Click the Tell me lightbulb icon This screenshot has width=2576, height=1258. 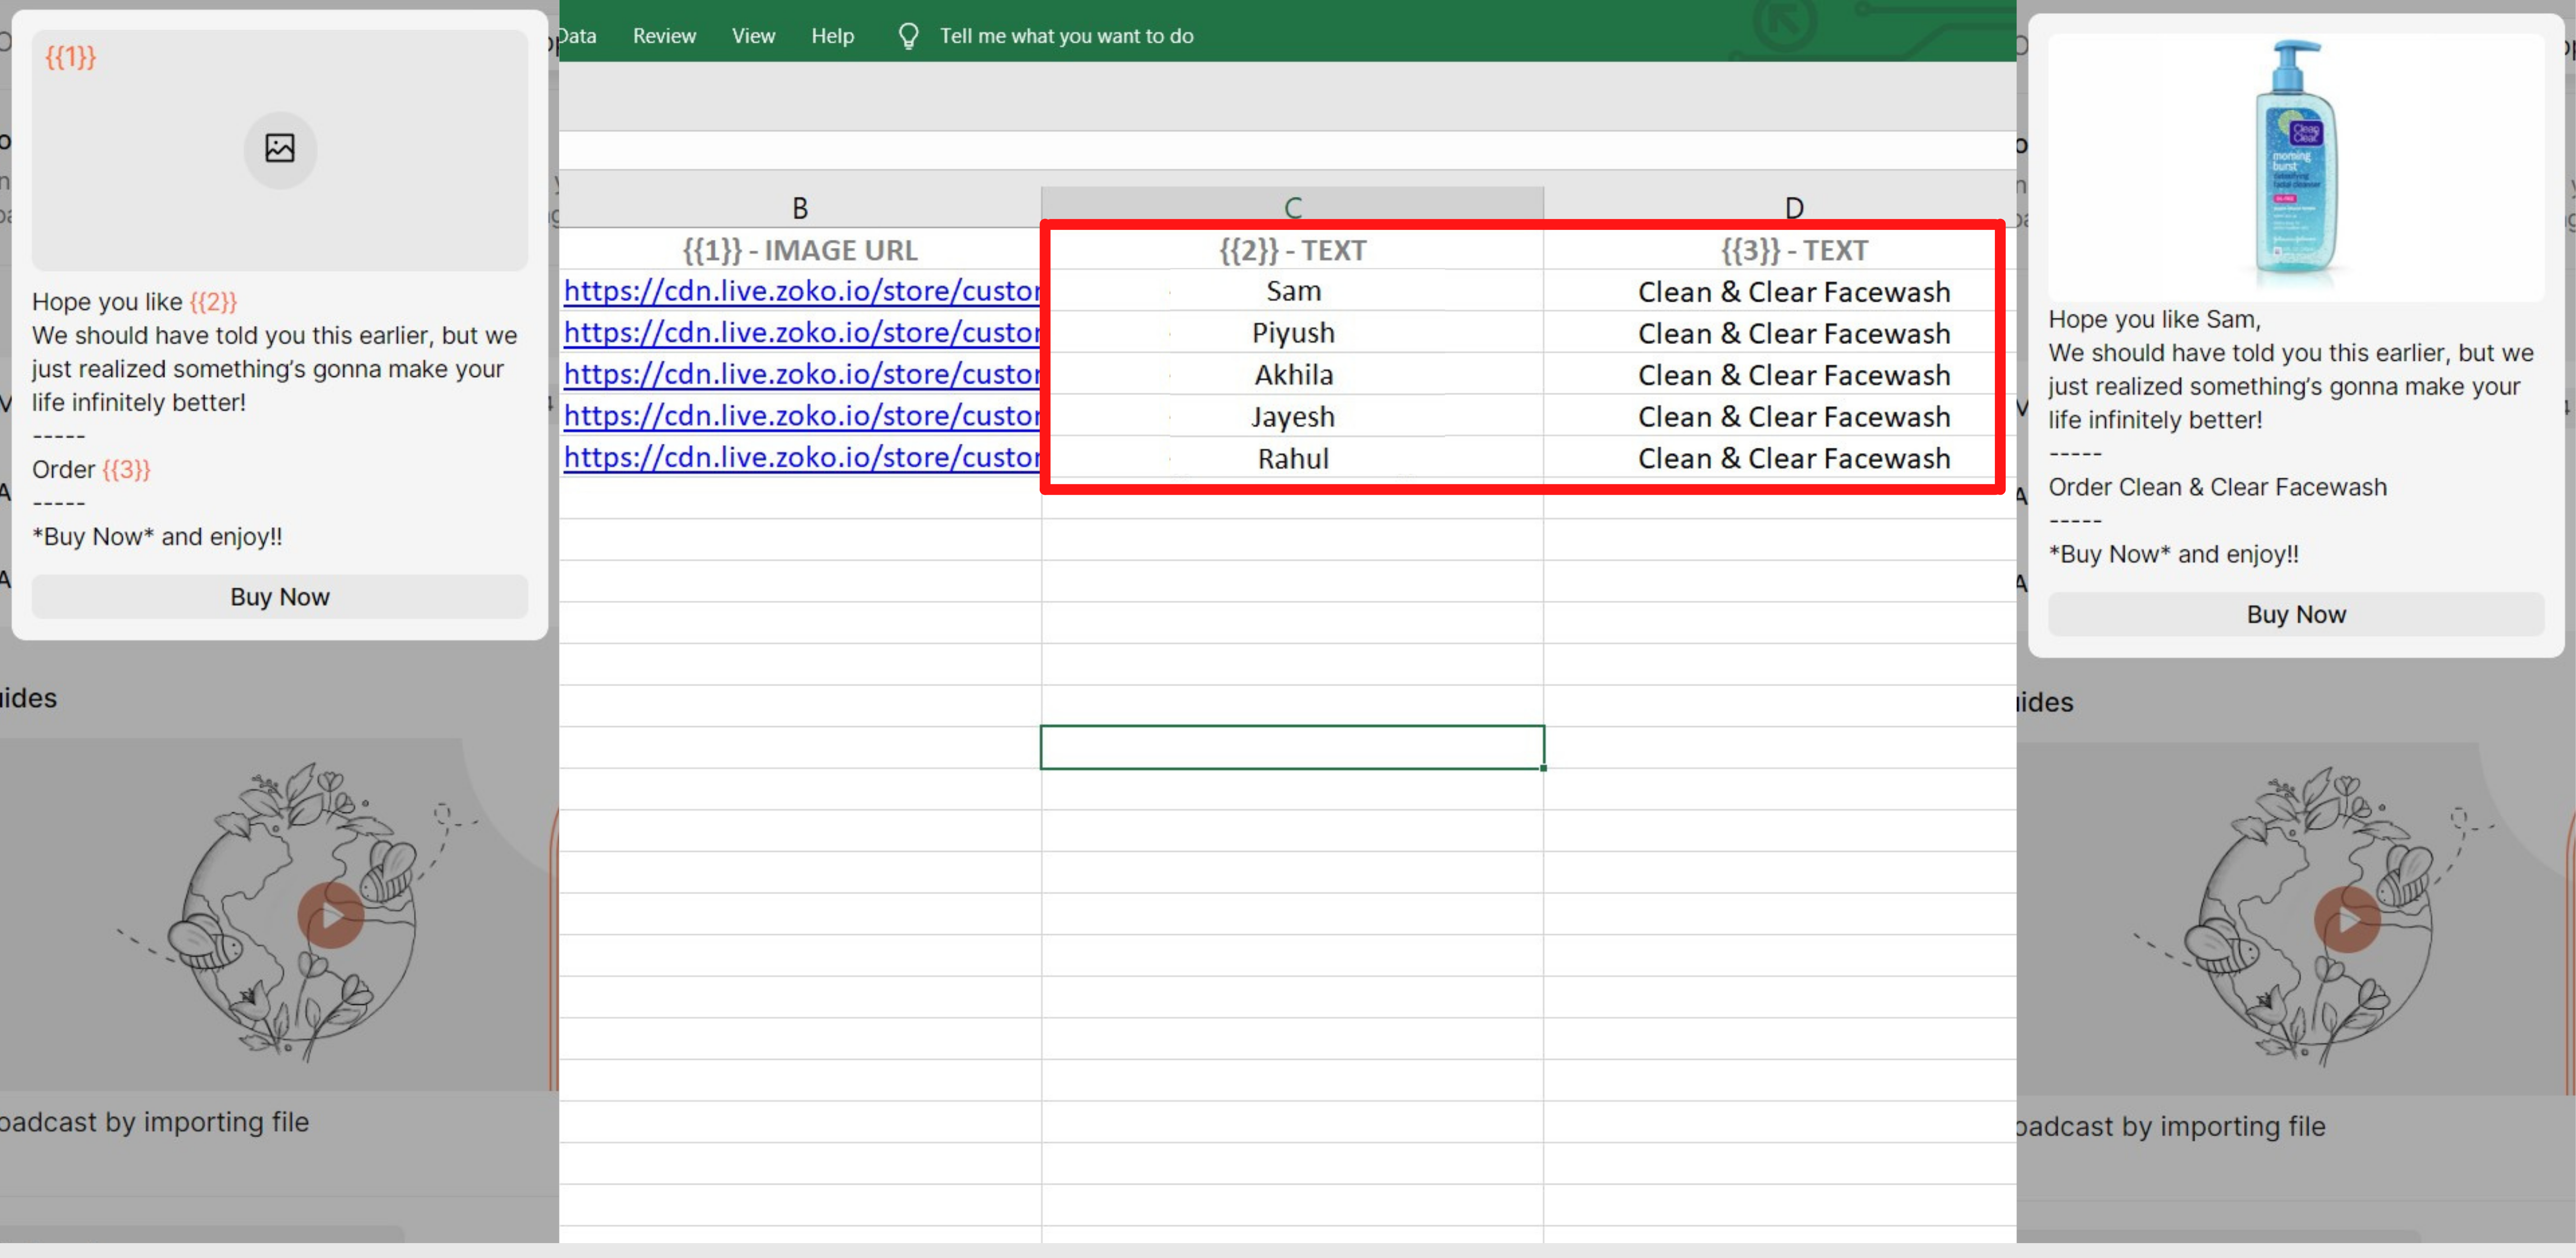click(908, 36)
